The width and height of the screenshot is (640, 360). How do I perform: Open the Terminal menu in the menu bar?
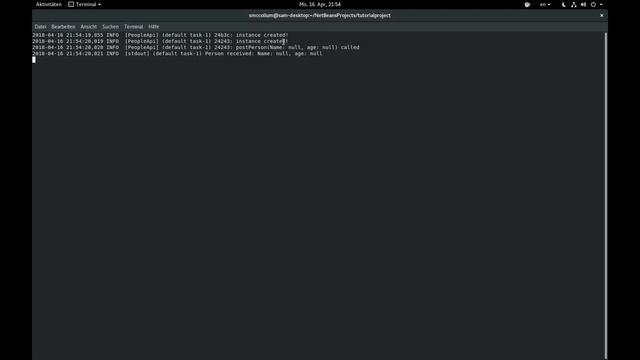[133, 27]
